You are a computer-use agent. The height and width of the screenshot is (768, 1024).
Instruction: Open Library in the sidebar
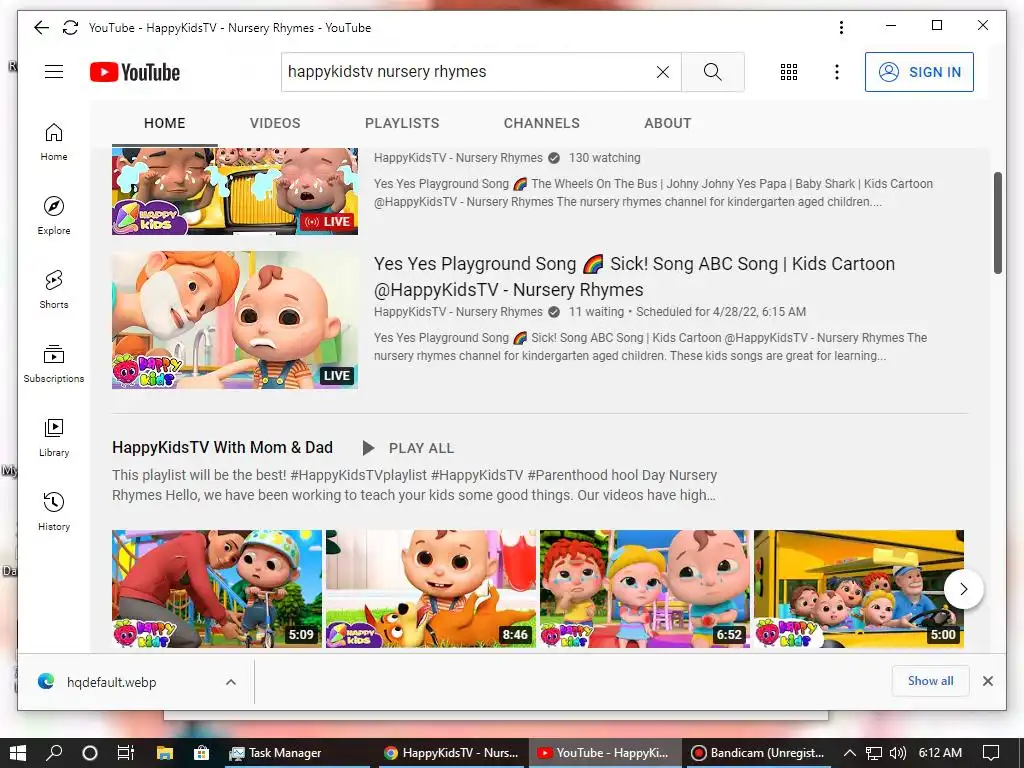pos(54,438)
